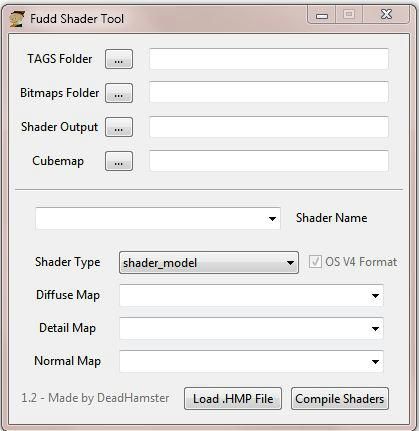
Task: Close the Fudd Shader Tool window
Action: (386, 15)
